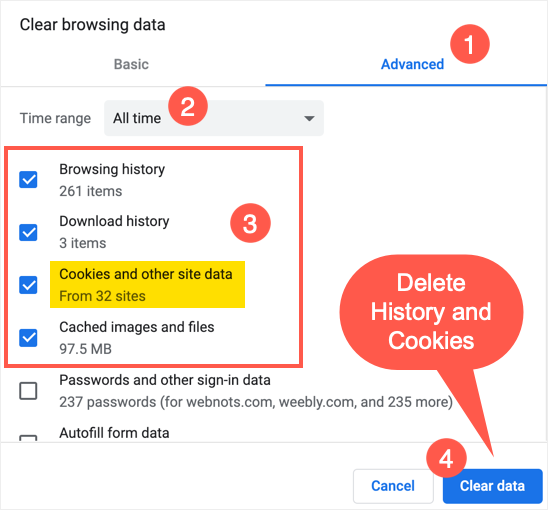Click the Browsing history label text
The width and height of the screenshot is (548, 510).
[112, 169]
